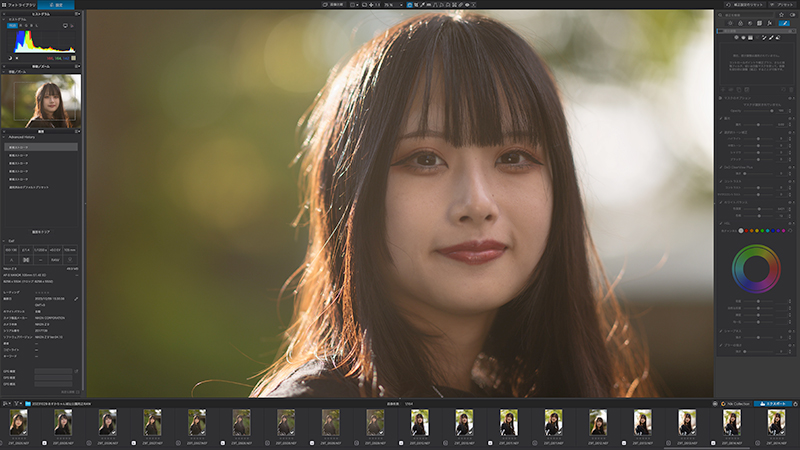Collapse the Exif panel section
This screenshot has height=450, width=800.
coord(4,241)
